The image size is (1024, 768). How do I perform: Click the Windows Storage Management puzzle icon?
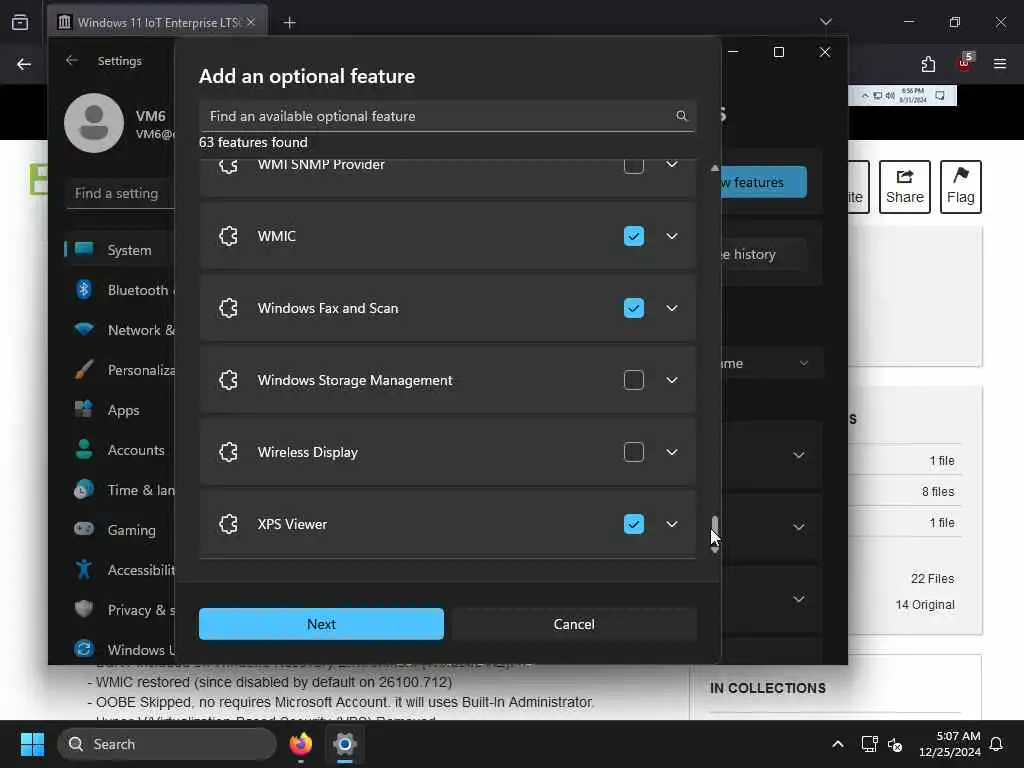tap(228, 380)
